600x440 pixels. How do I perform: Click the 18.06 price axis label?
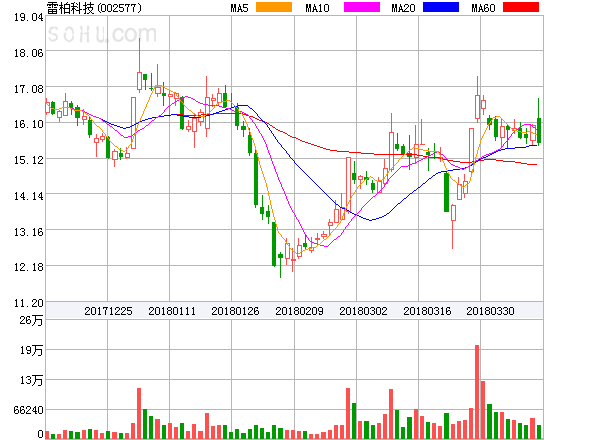(x=28, y=53)
